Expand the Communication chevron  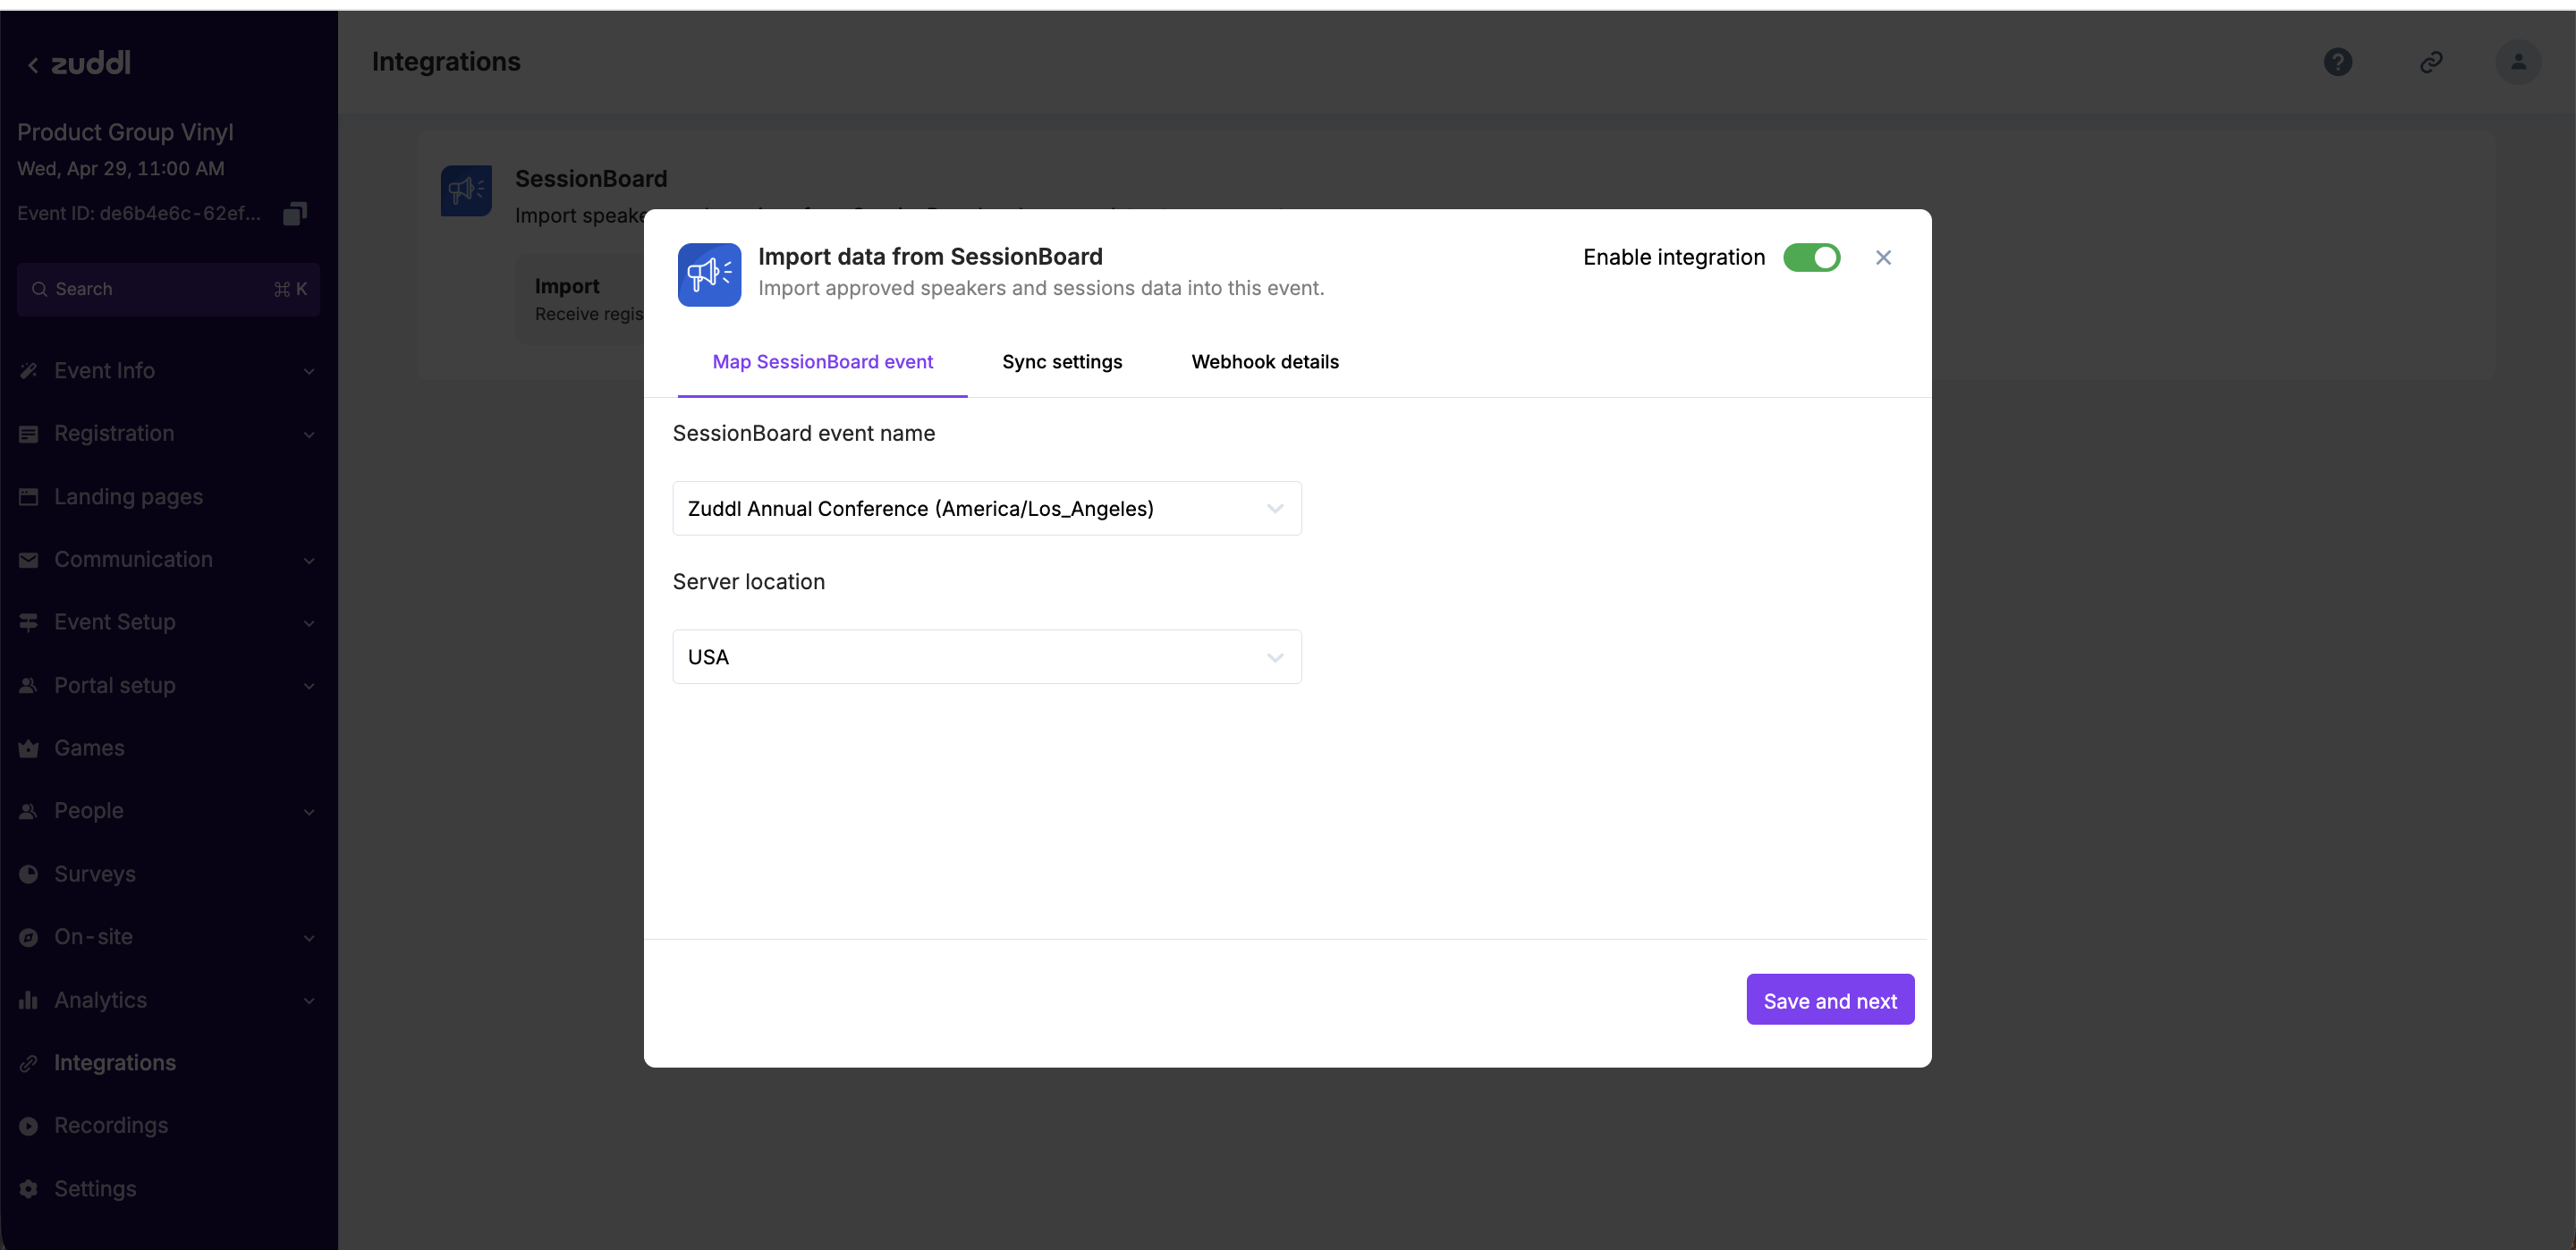point(309,561)
